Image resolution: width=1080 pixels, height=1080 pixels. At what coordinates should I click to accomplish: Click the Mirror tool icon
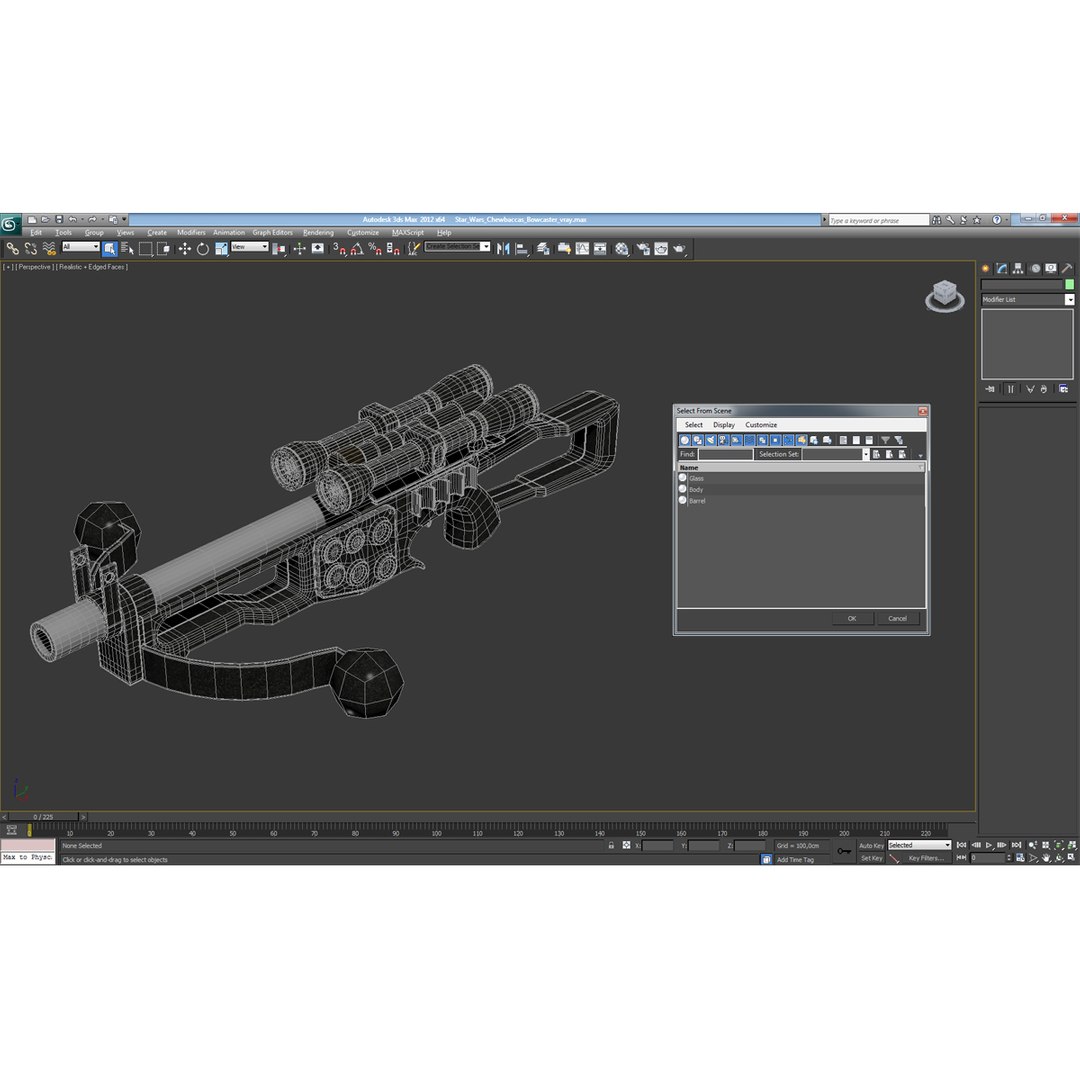[x=503, y=249]
